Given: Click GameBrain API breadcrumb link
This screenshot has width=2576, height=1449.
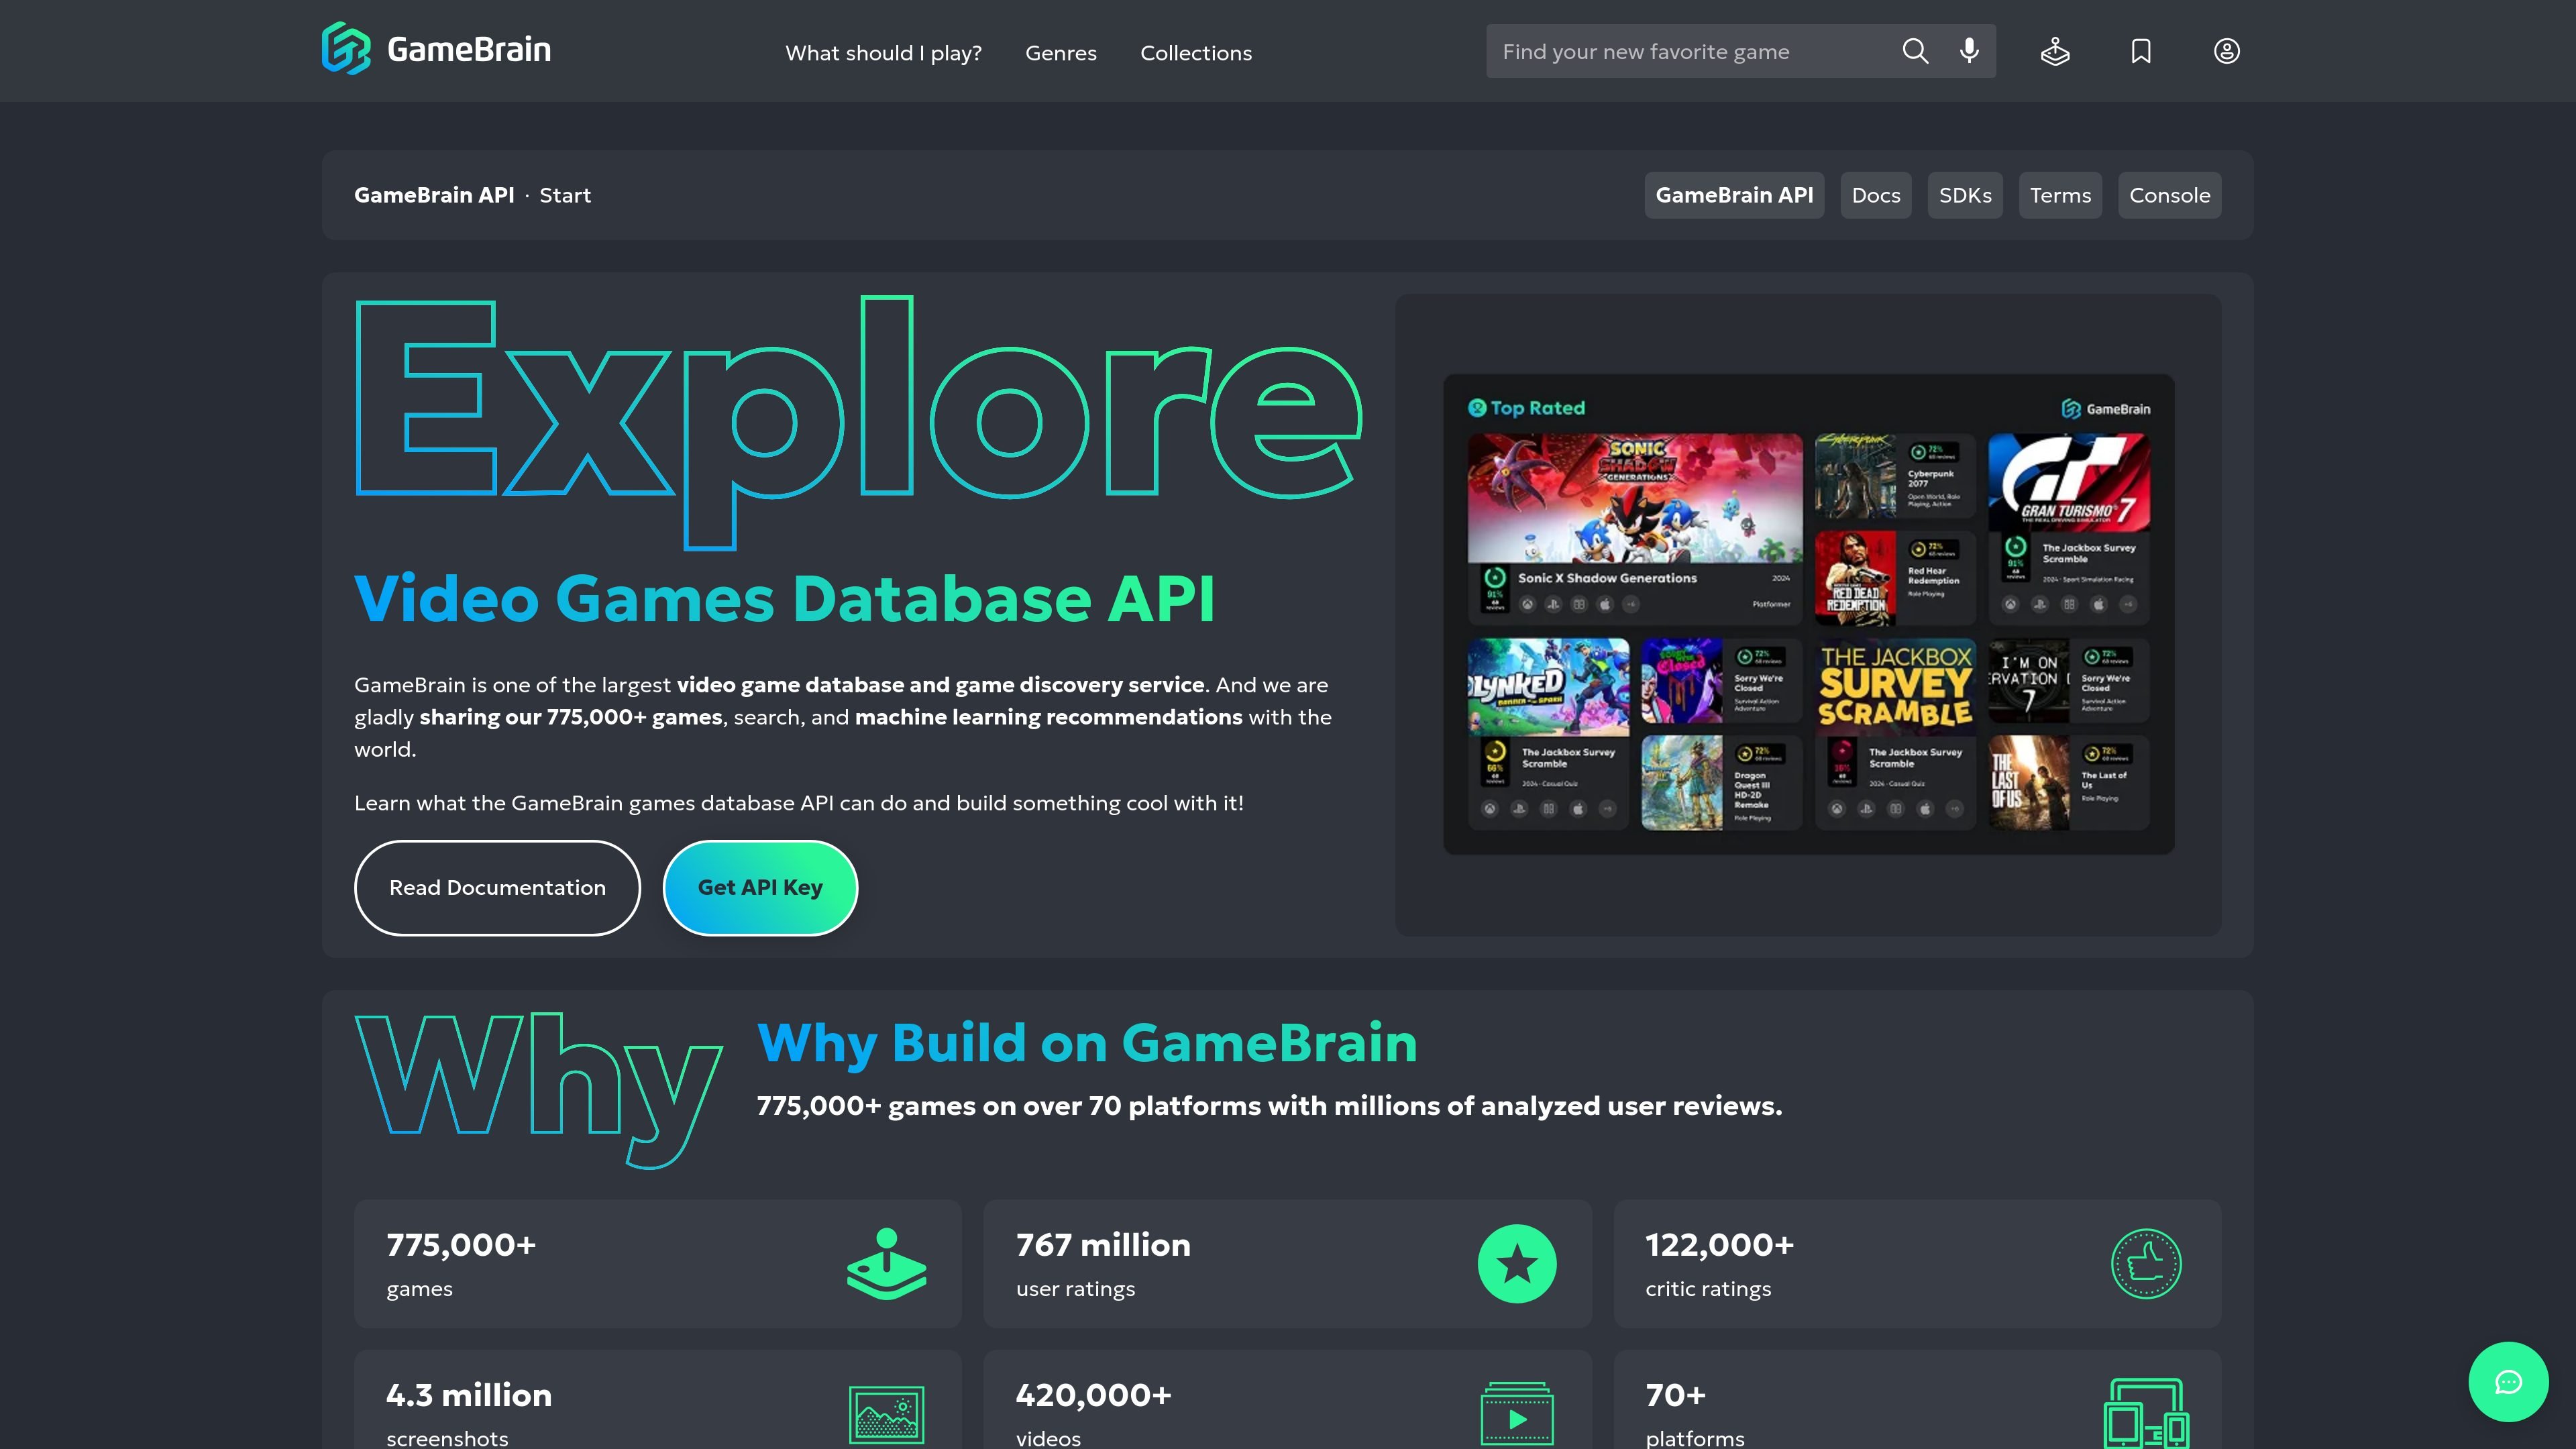Looking at the screenshot, I should point(434,195).
